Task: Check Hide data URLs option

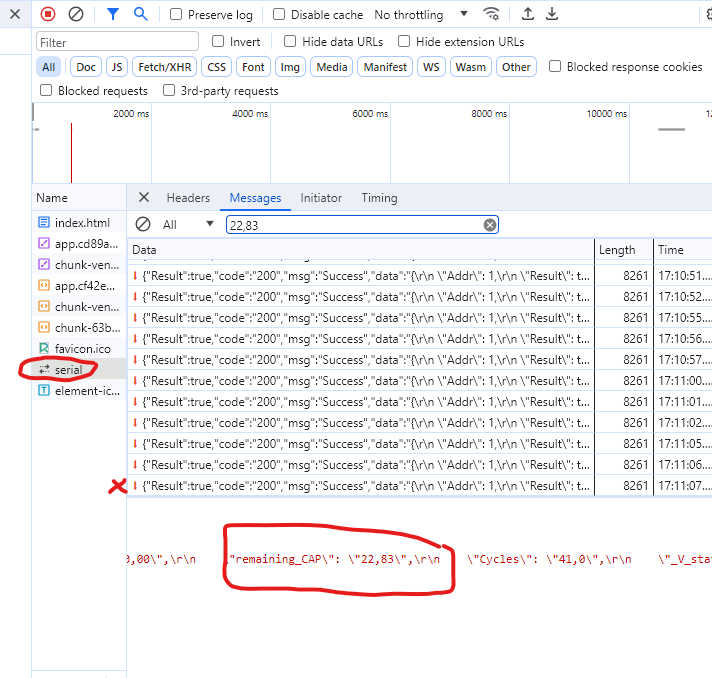Action: [290, 42]
